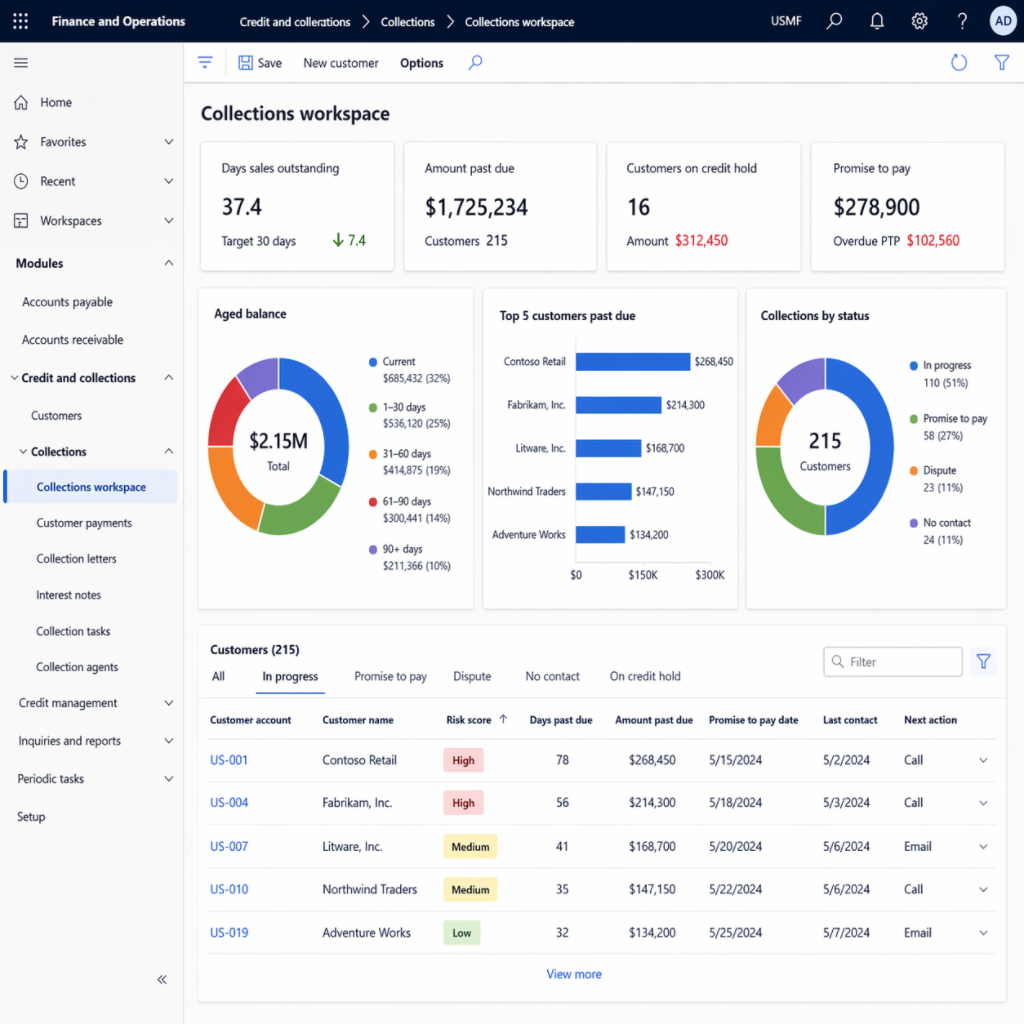
Task: Click the Favorites star icon
Action: click(21, 142)
